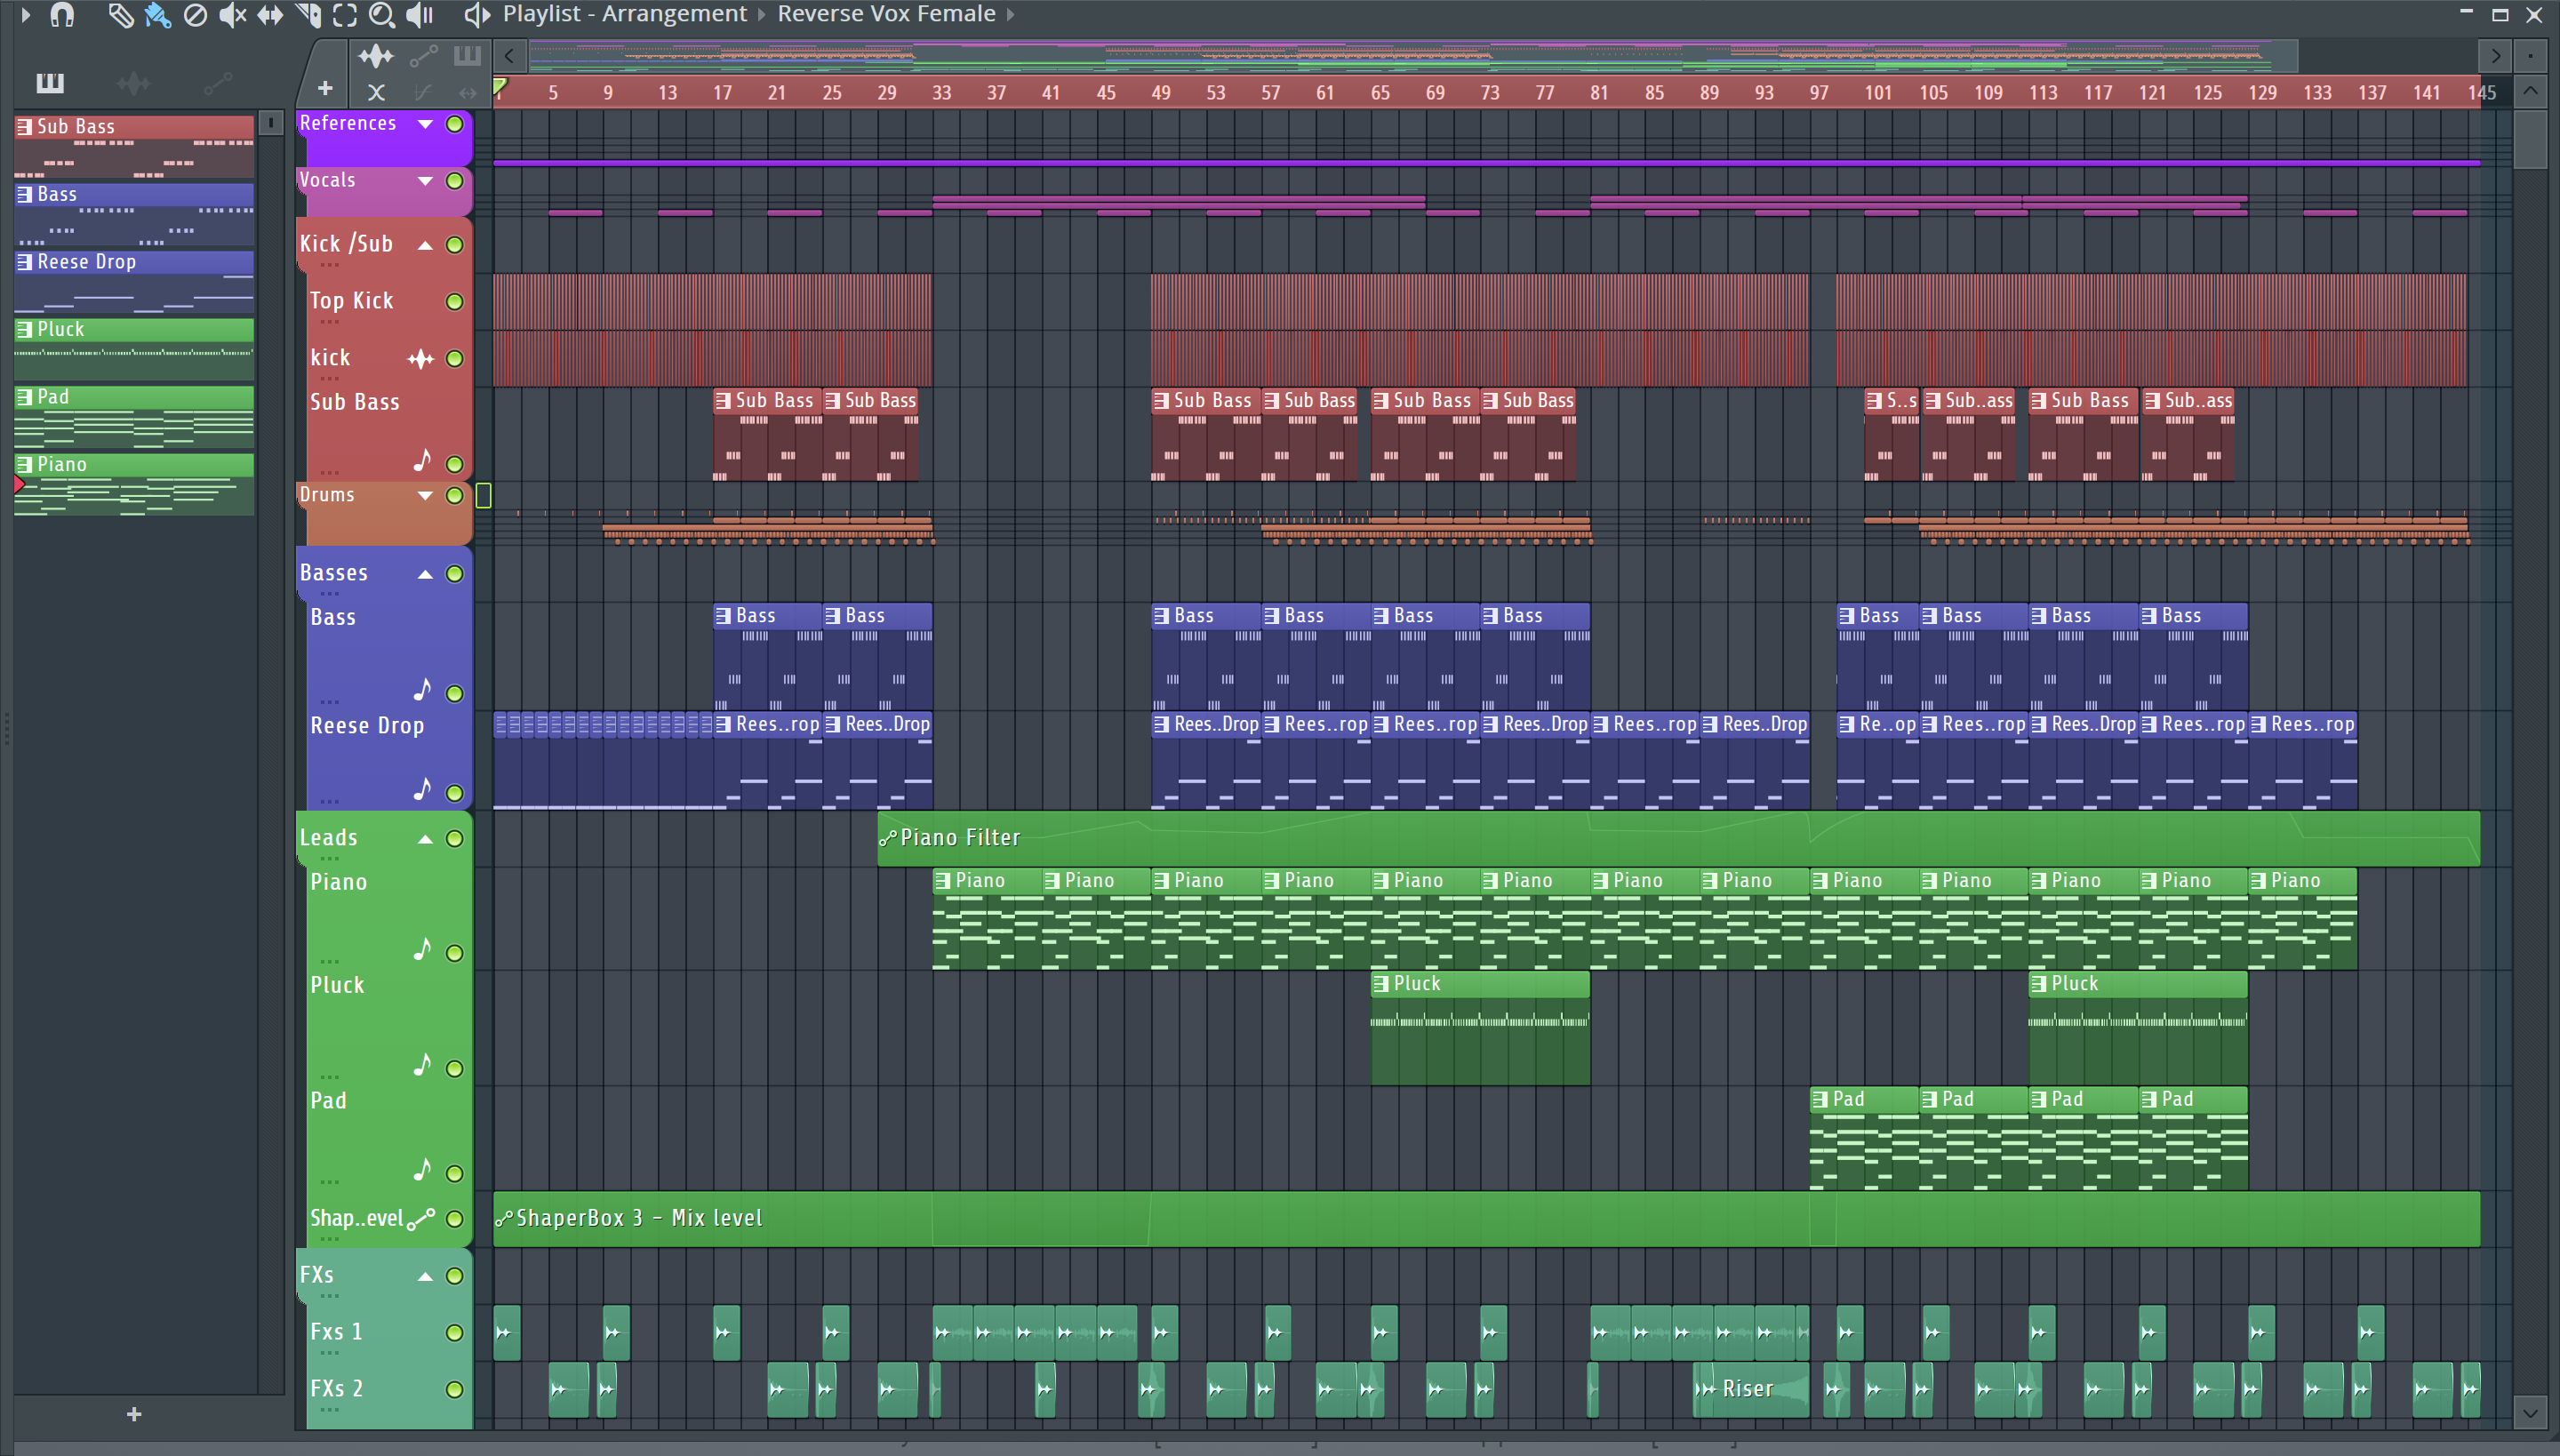Collapse Basses group arrow

click(425, 574)
